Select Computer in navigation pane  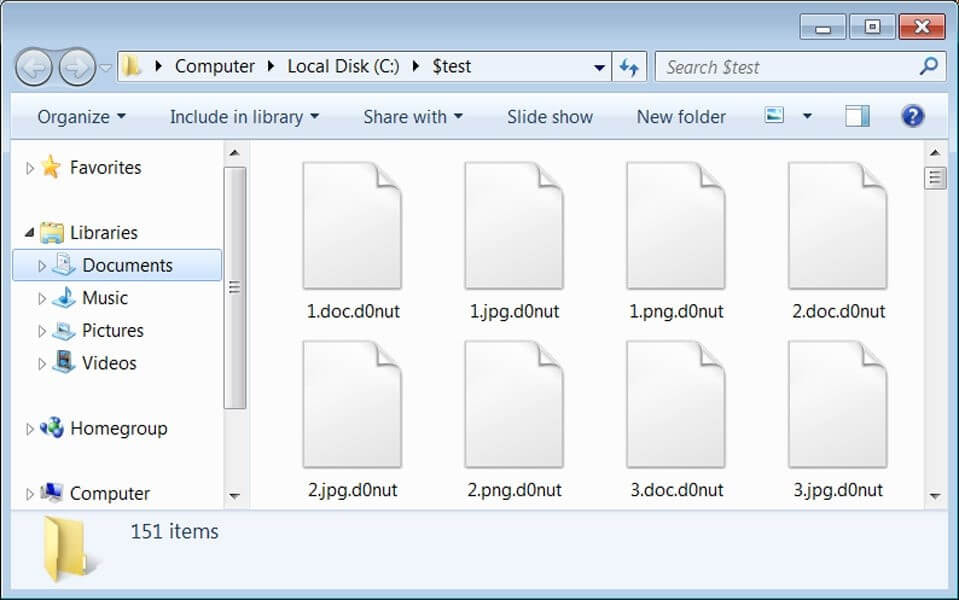coord(109,494)
